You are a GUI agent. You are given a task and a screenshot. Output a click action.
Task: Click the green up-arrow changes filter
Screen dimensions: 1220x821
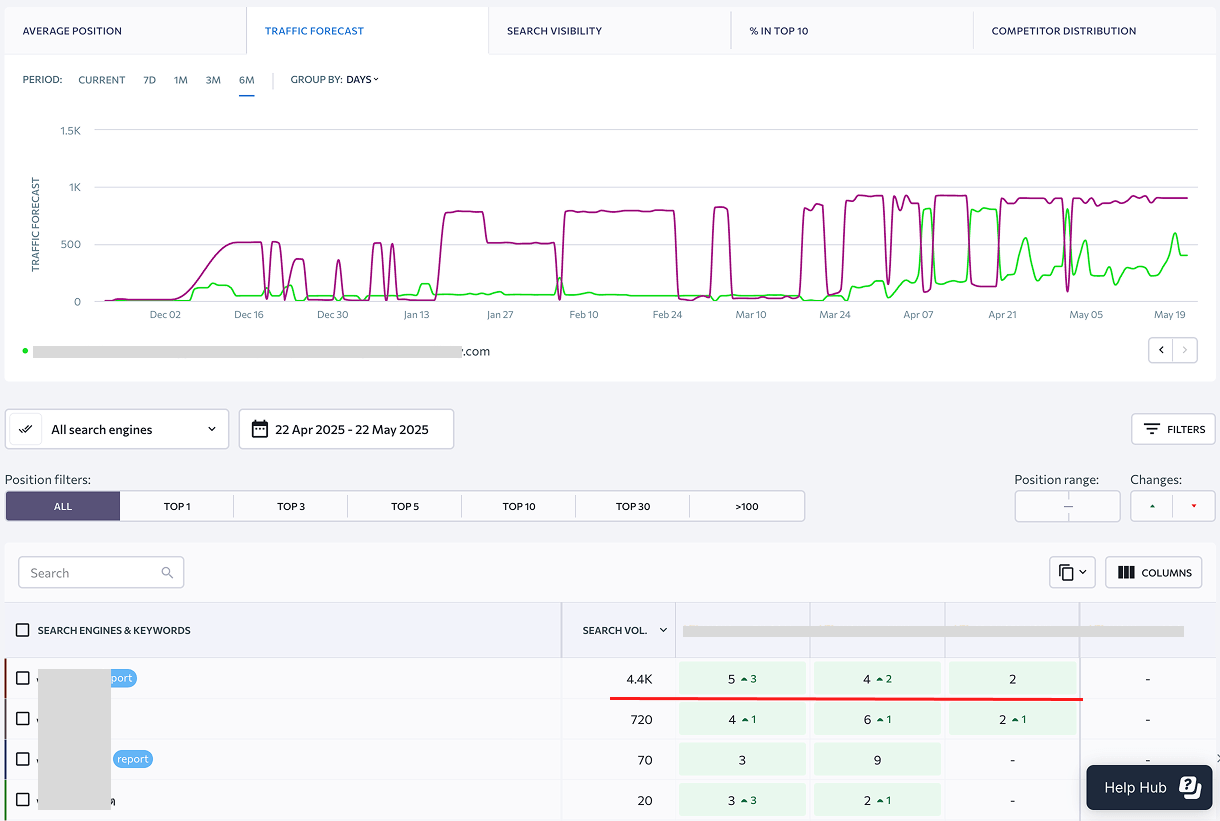tap(1152, 506)
